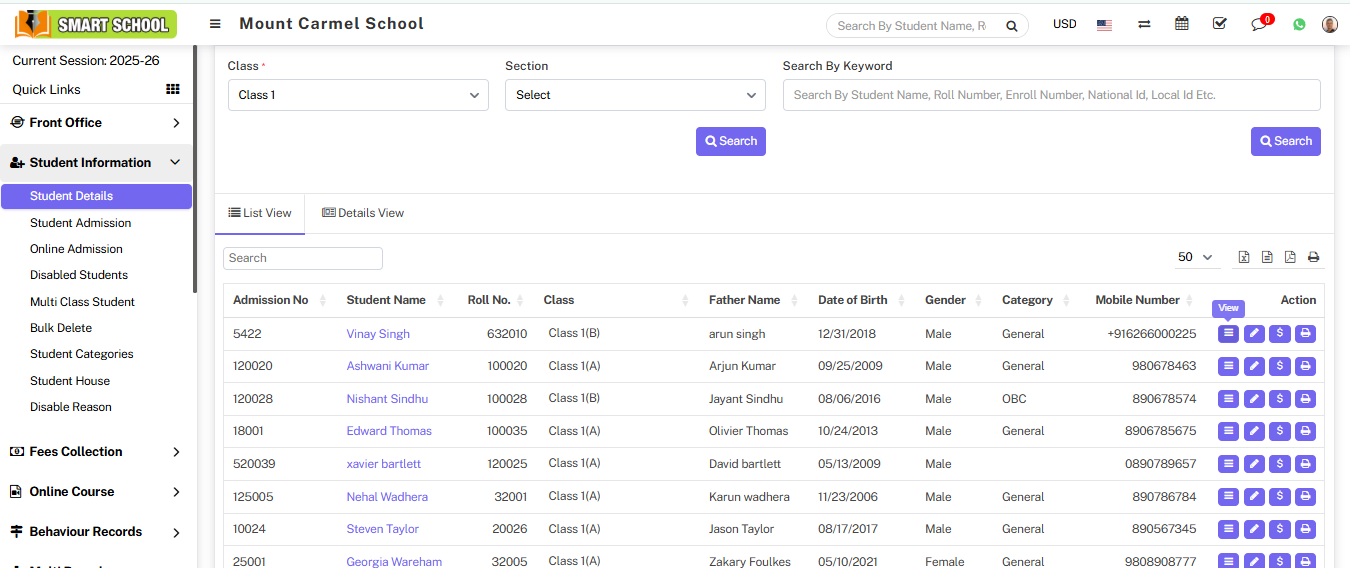Export student list as PDF

coord(1290,257)
